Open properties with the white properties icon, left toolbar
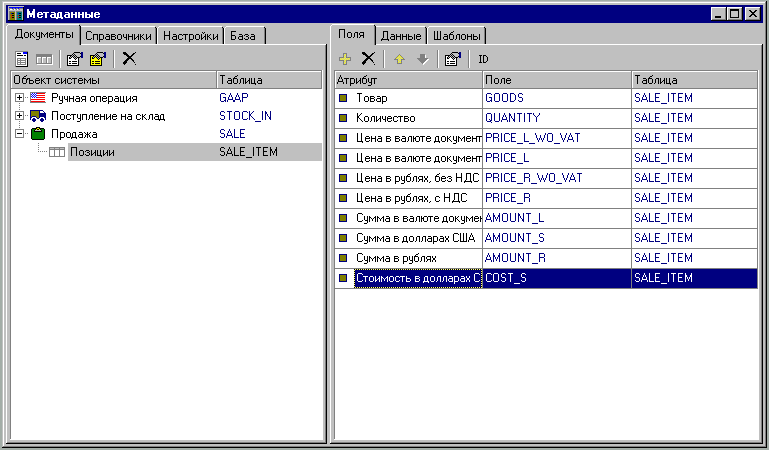This screenshot has height=450, width=769. 75,59
